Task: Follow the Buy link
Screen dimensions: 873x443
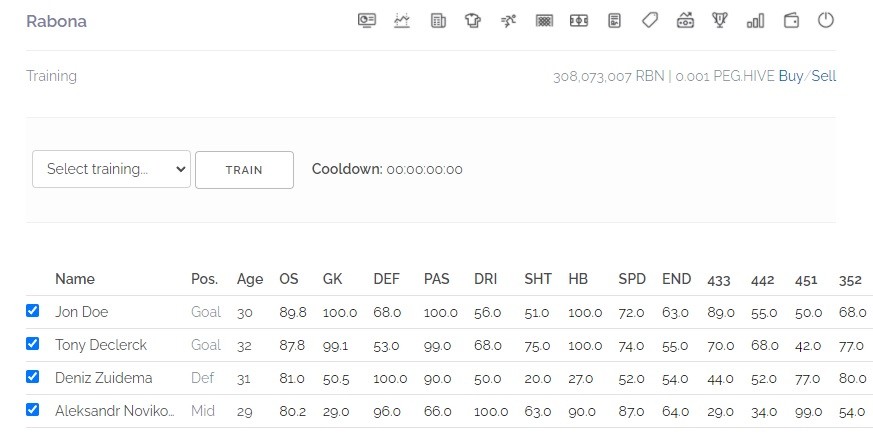Action: [791, 76]
